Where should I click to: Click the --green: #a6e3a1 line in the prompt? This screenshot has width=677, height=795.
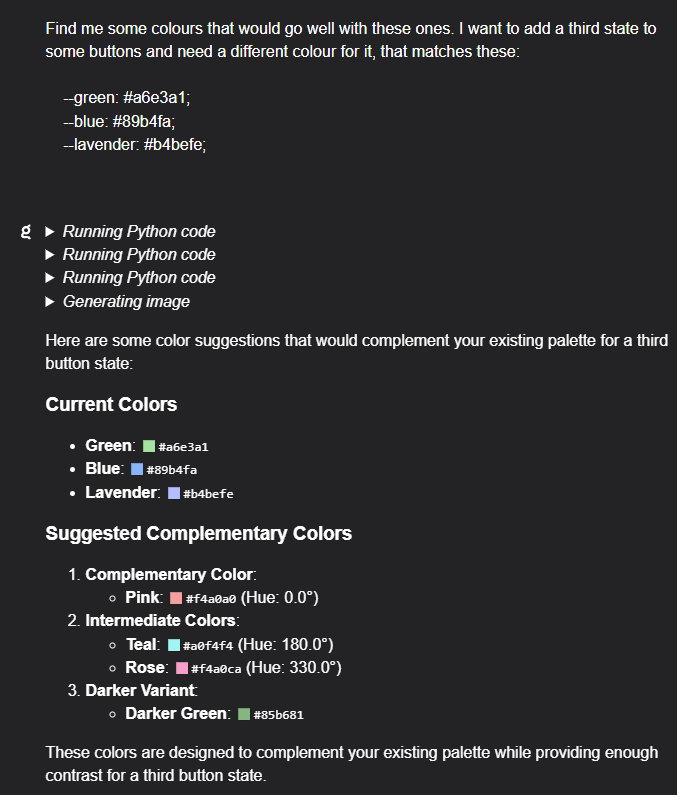click(127, 97)
